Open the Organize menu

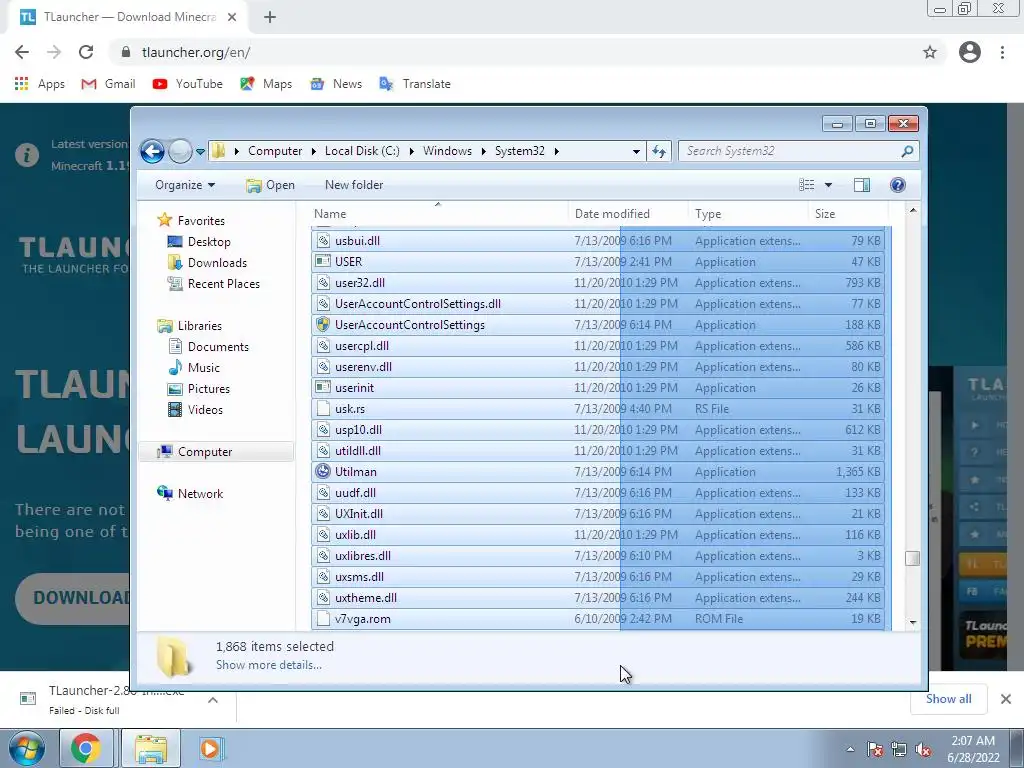185,185
